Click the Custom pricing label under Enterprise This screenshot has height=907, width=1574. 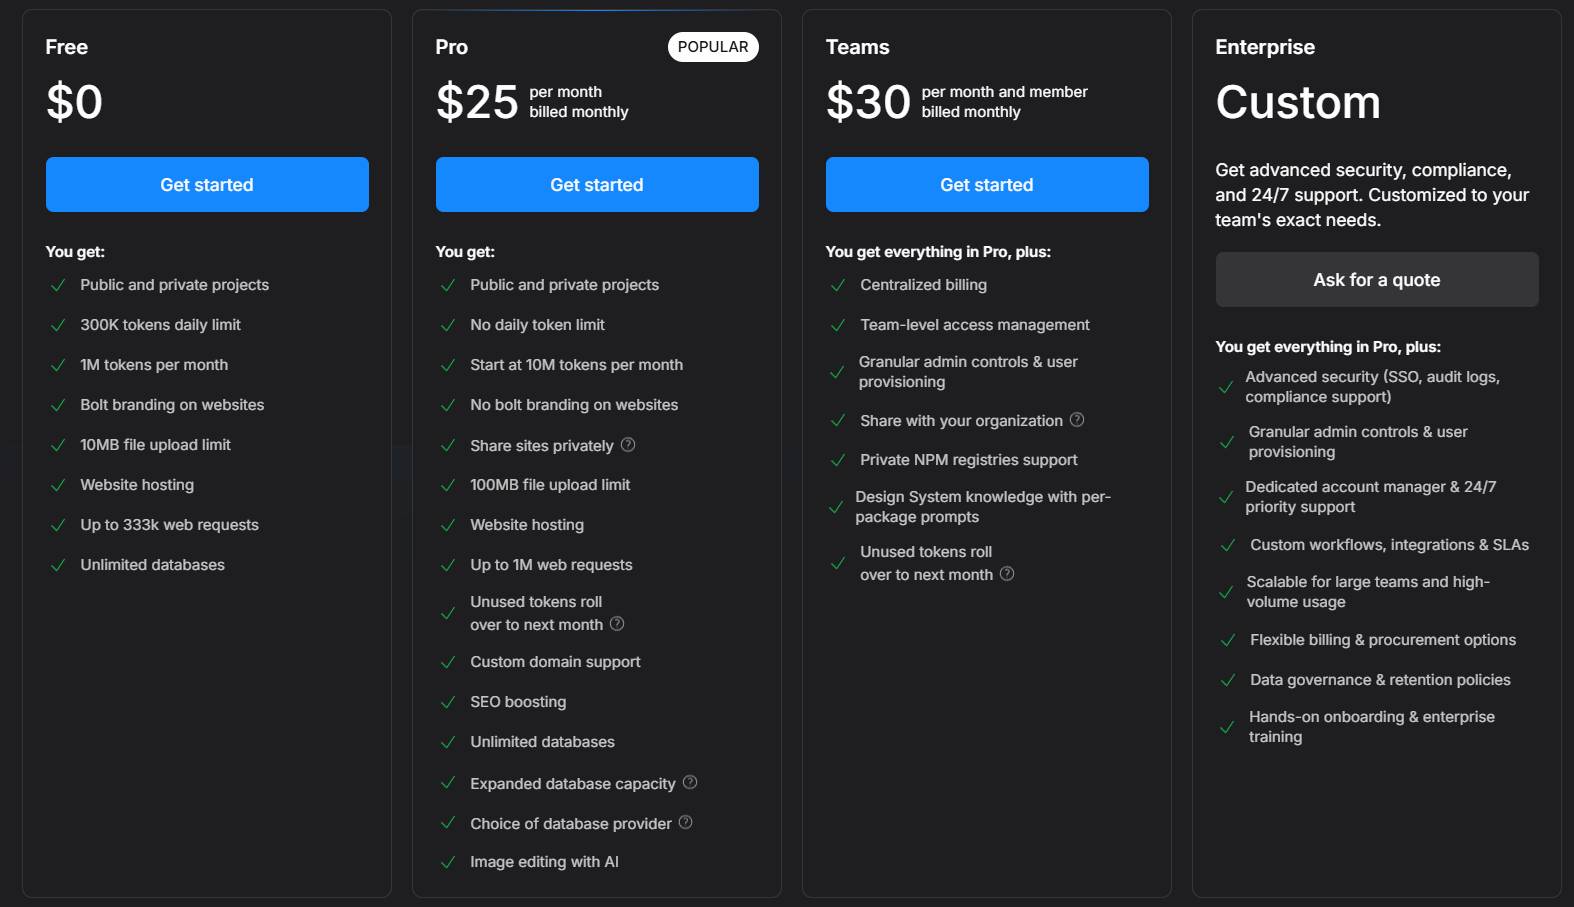[x=1298, y=102]
